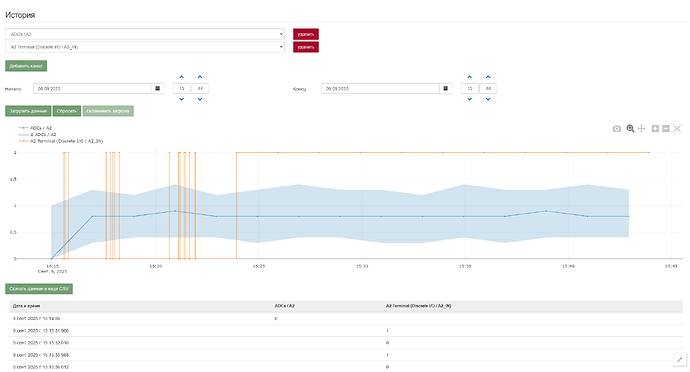Screen dimensions: 690x372
Task: Zoom out the chart with minus icon
Action: tap(666, 129)
